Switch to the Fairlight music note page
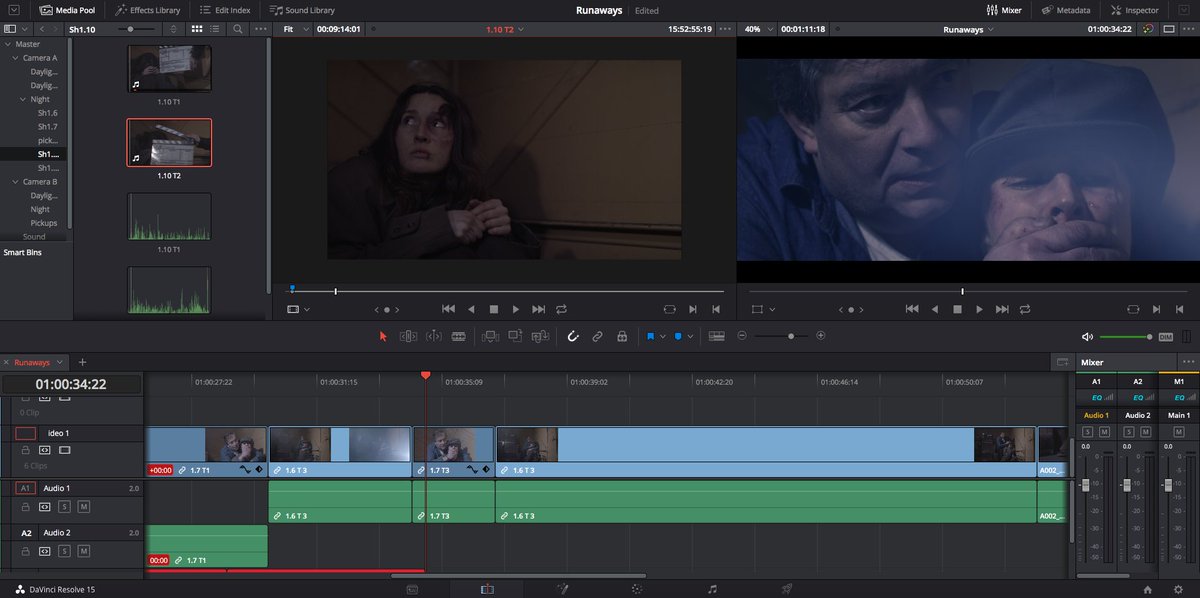This screenshot has height=598, width=1200. pyautogui.click(x=712, y=589)
